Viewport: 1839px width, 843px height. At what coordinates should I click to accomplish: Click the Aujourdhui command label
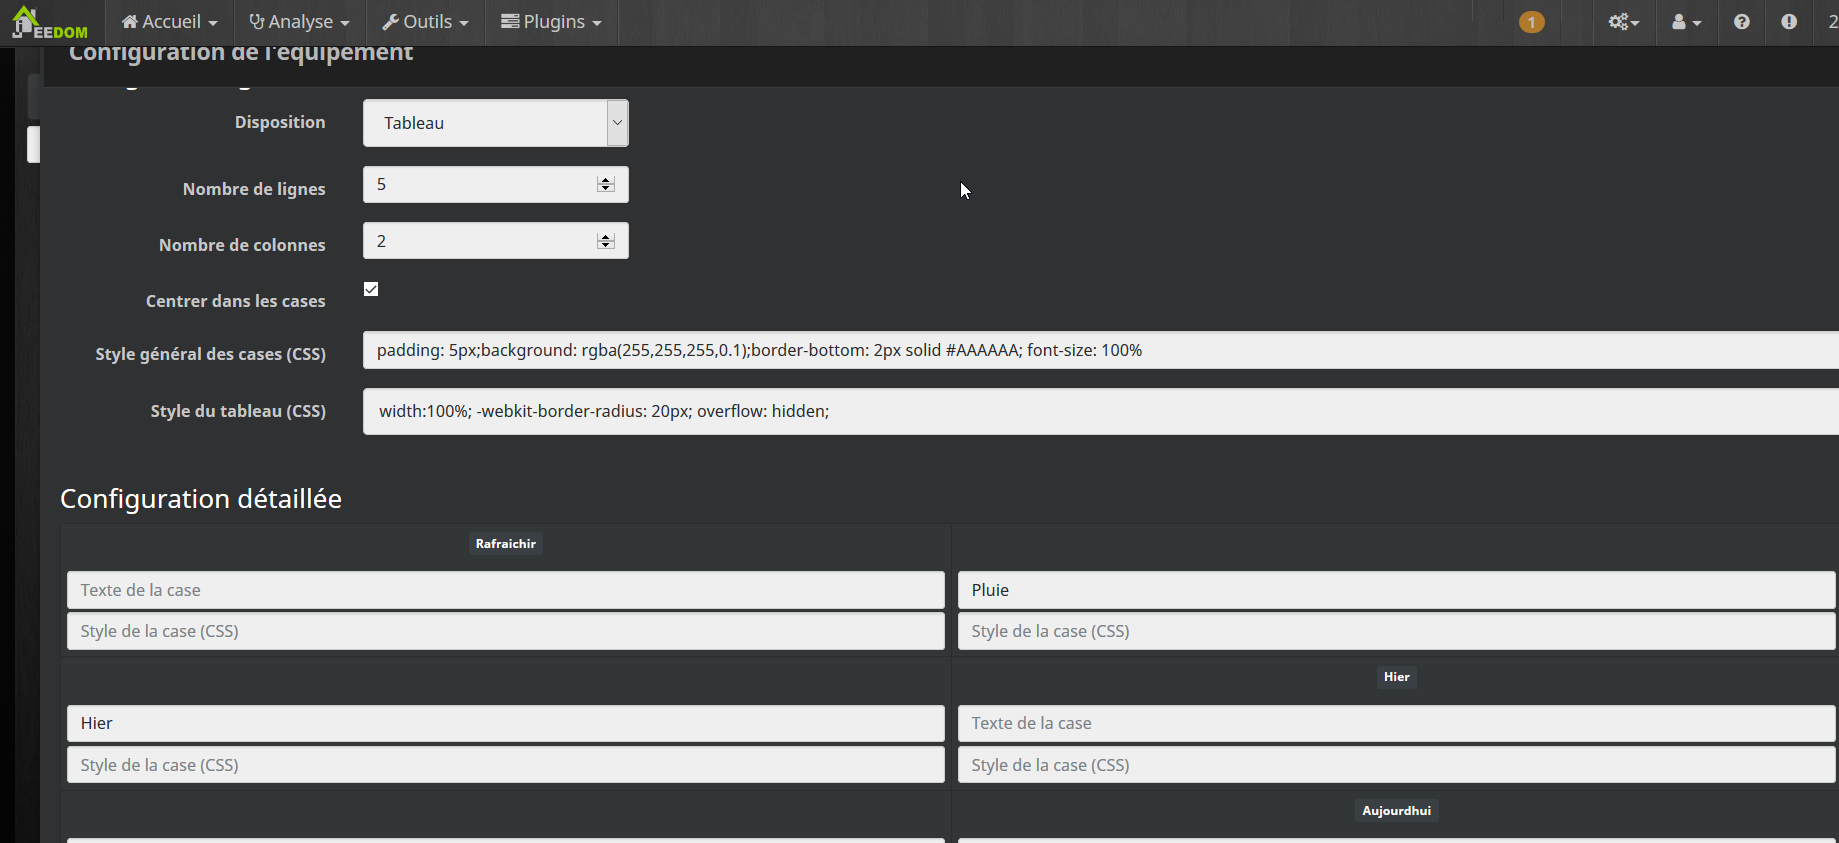(x=1397, y=811)
